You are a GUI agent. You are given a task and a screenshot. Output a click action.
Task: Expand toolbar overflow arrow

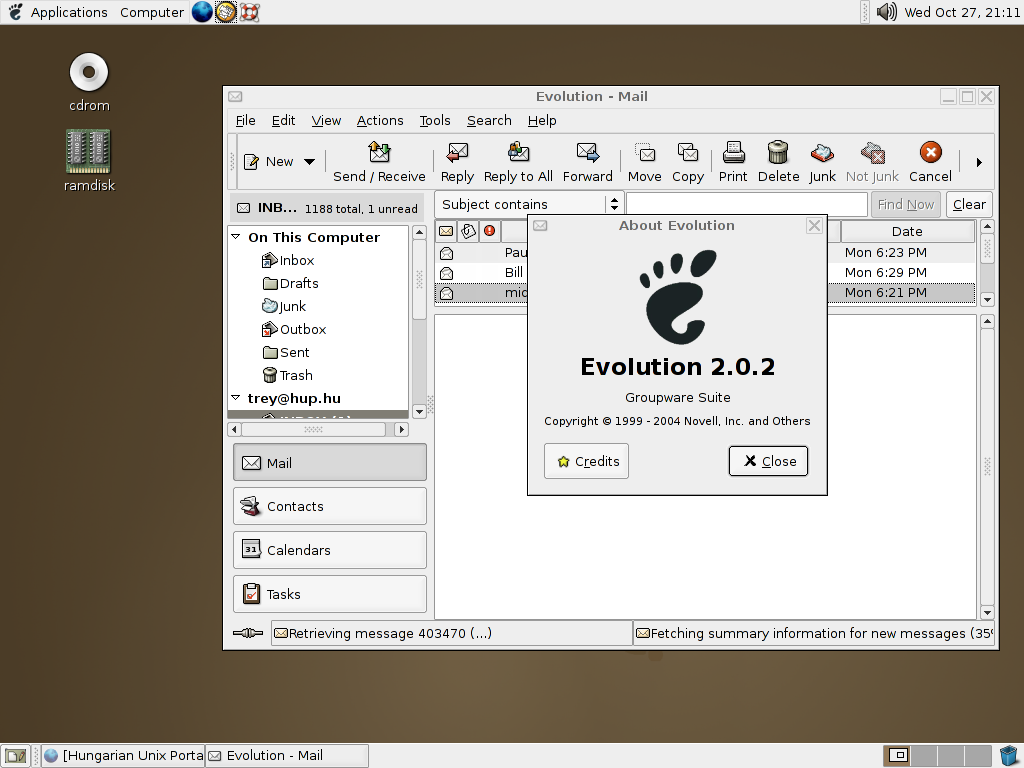click(x=979, y=162)
